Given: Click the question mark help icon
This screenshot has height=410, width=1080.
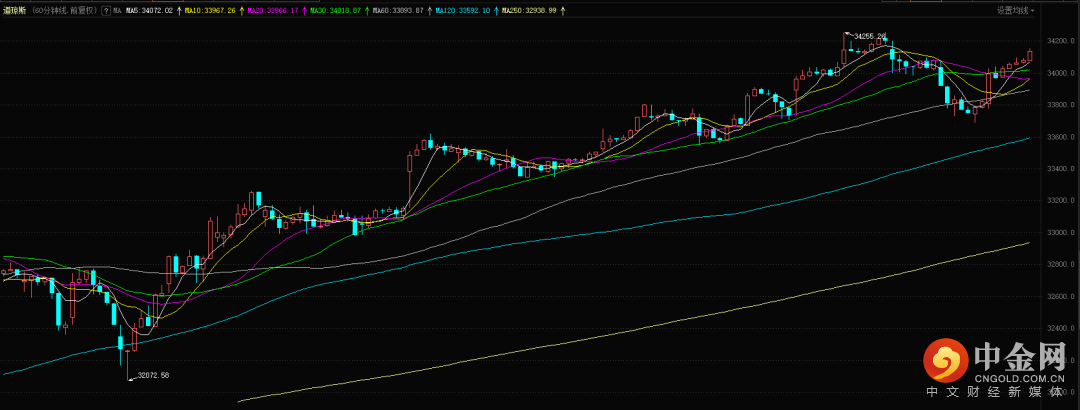Looking at the screenshot, I should point(105,11).
